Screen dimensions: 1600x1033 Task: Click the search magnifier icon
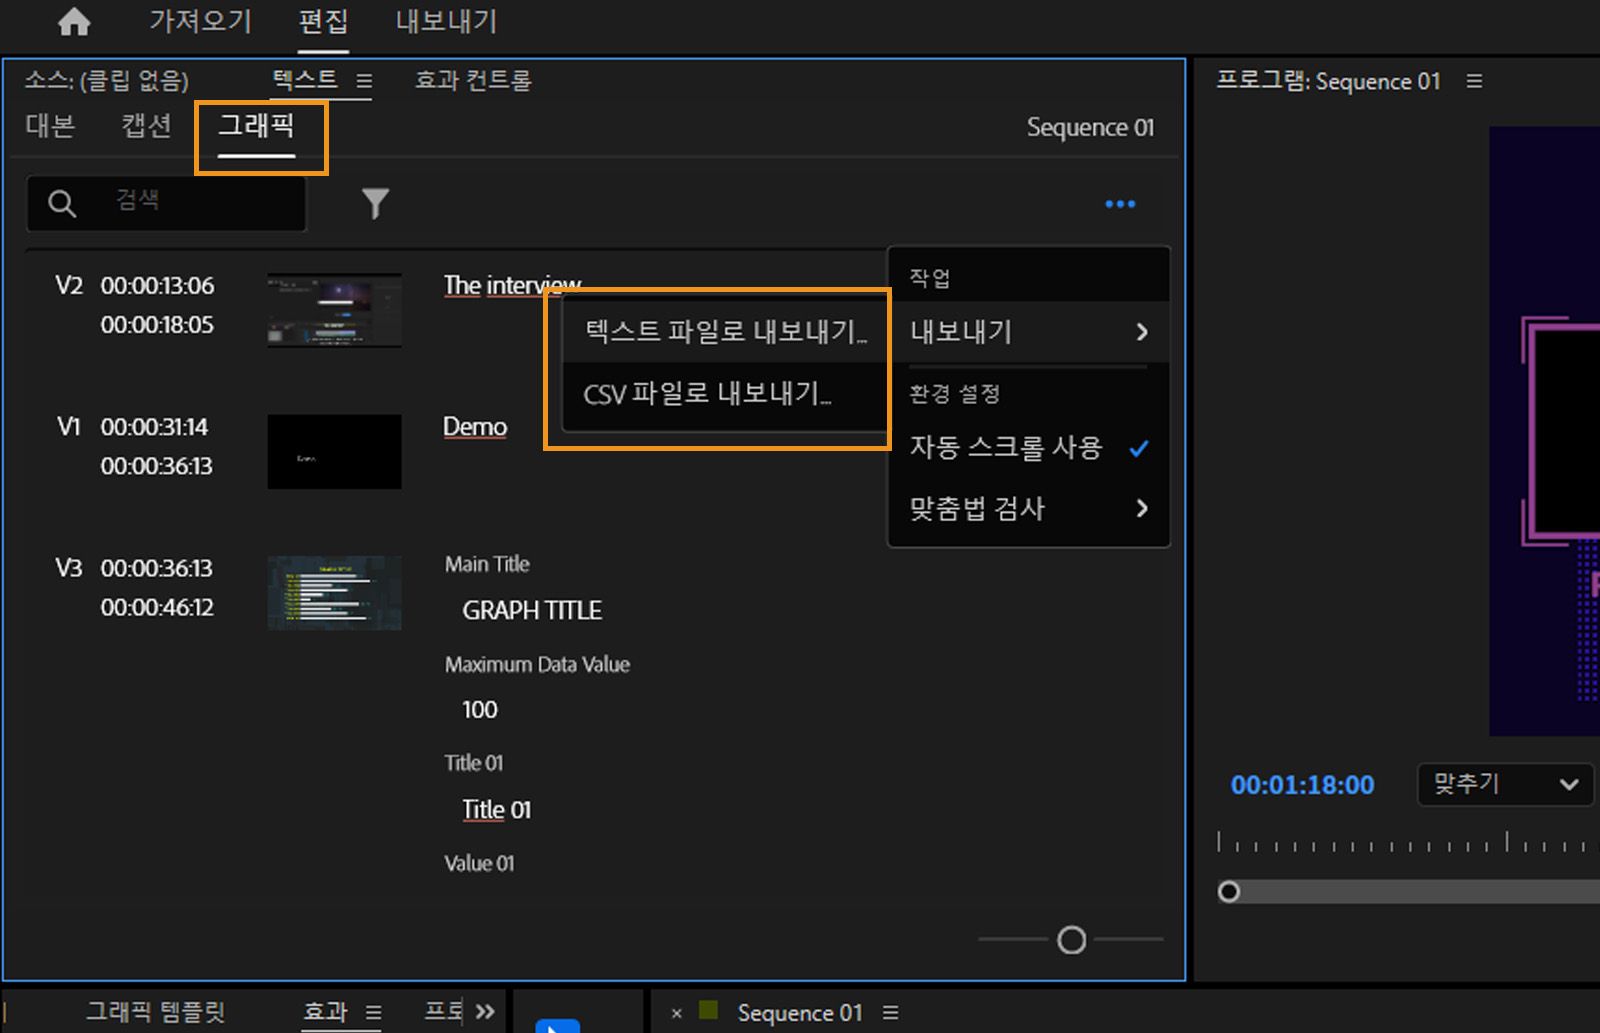tap(62, 204)
